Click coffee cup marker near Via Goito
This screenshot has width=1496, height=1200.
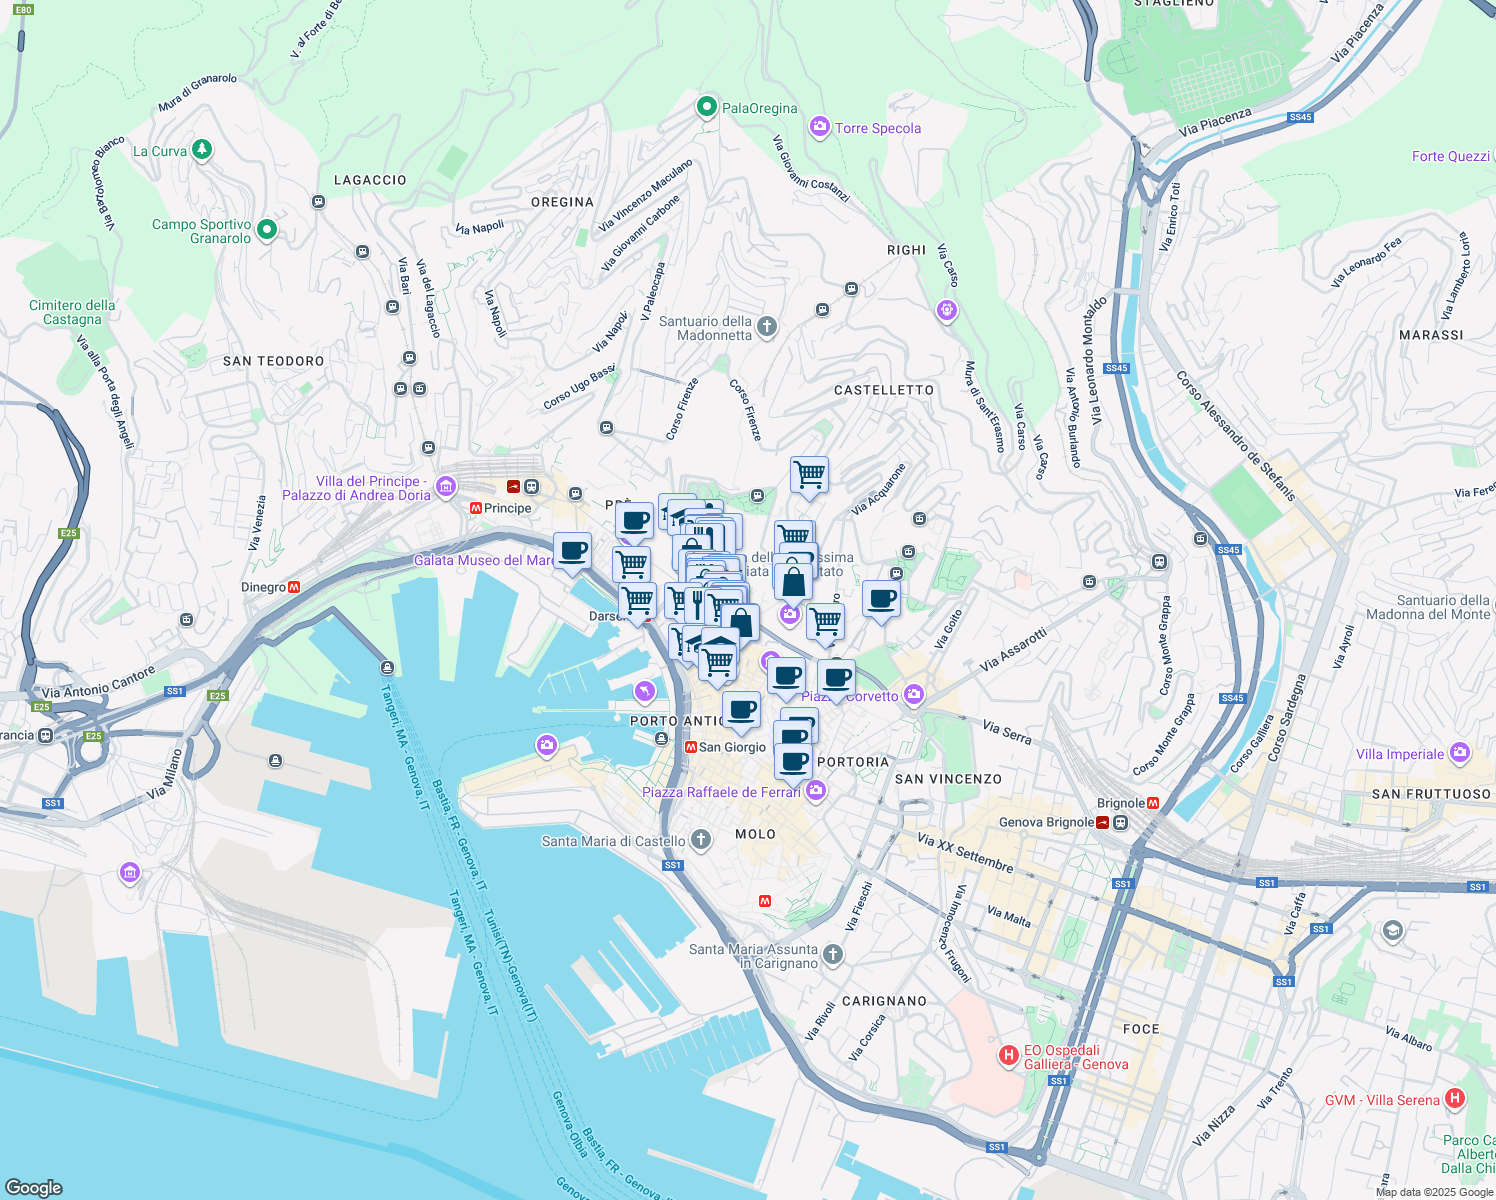tap(881, 600)
